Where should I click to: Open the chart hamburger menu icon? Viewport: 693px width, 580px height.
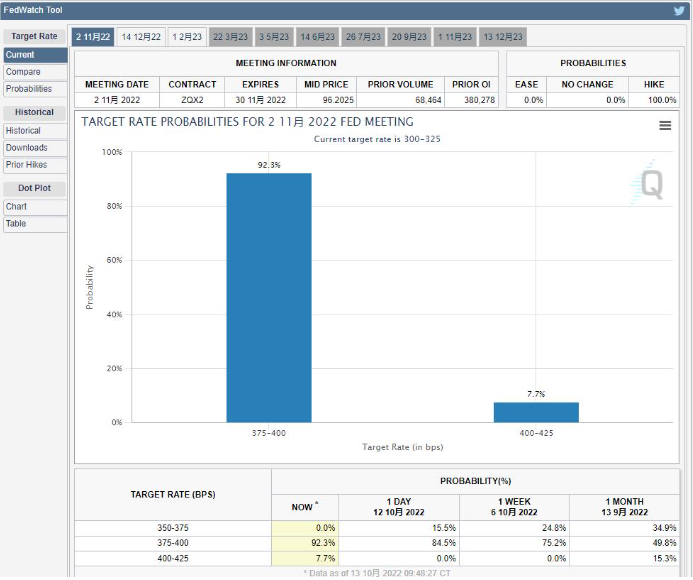pyautogui.click(x=665, y=125)
